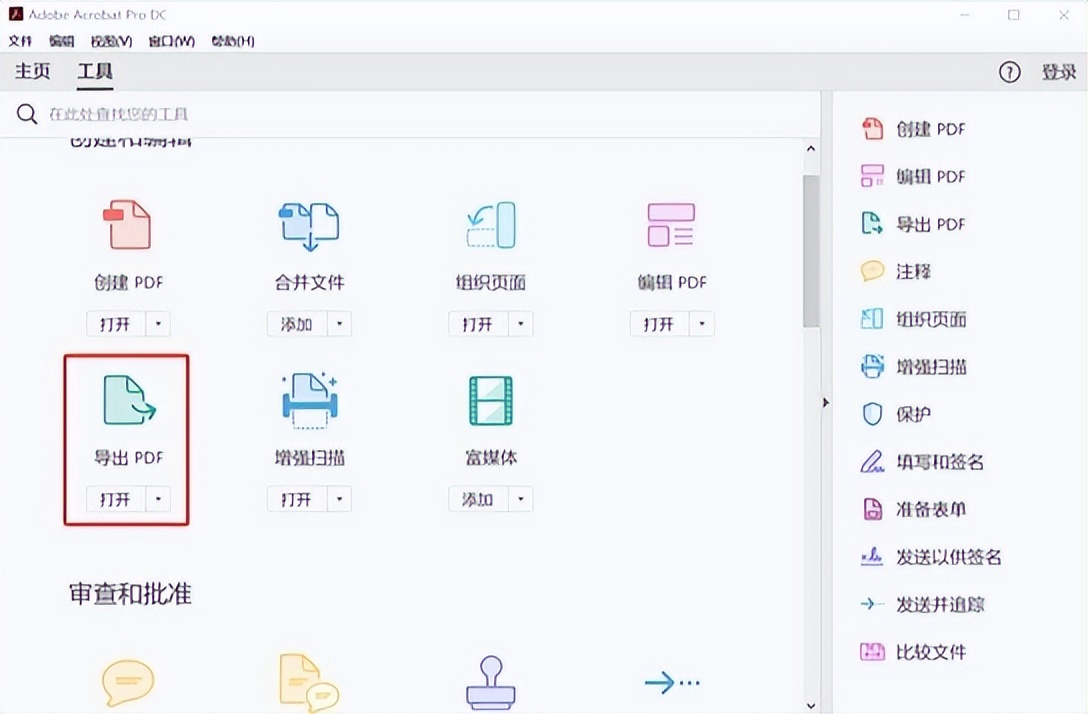Click the Export PDF (导出 PDF) icon

[127, 400]
